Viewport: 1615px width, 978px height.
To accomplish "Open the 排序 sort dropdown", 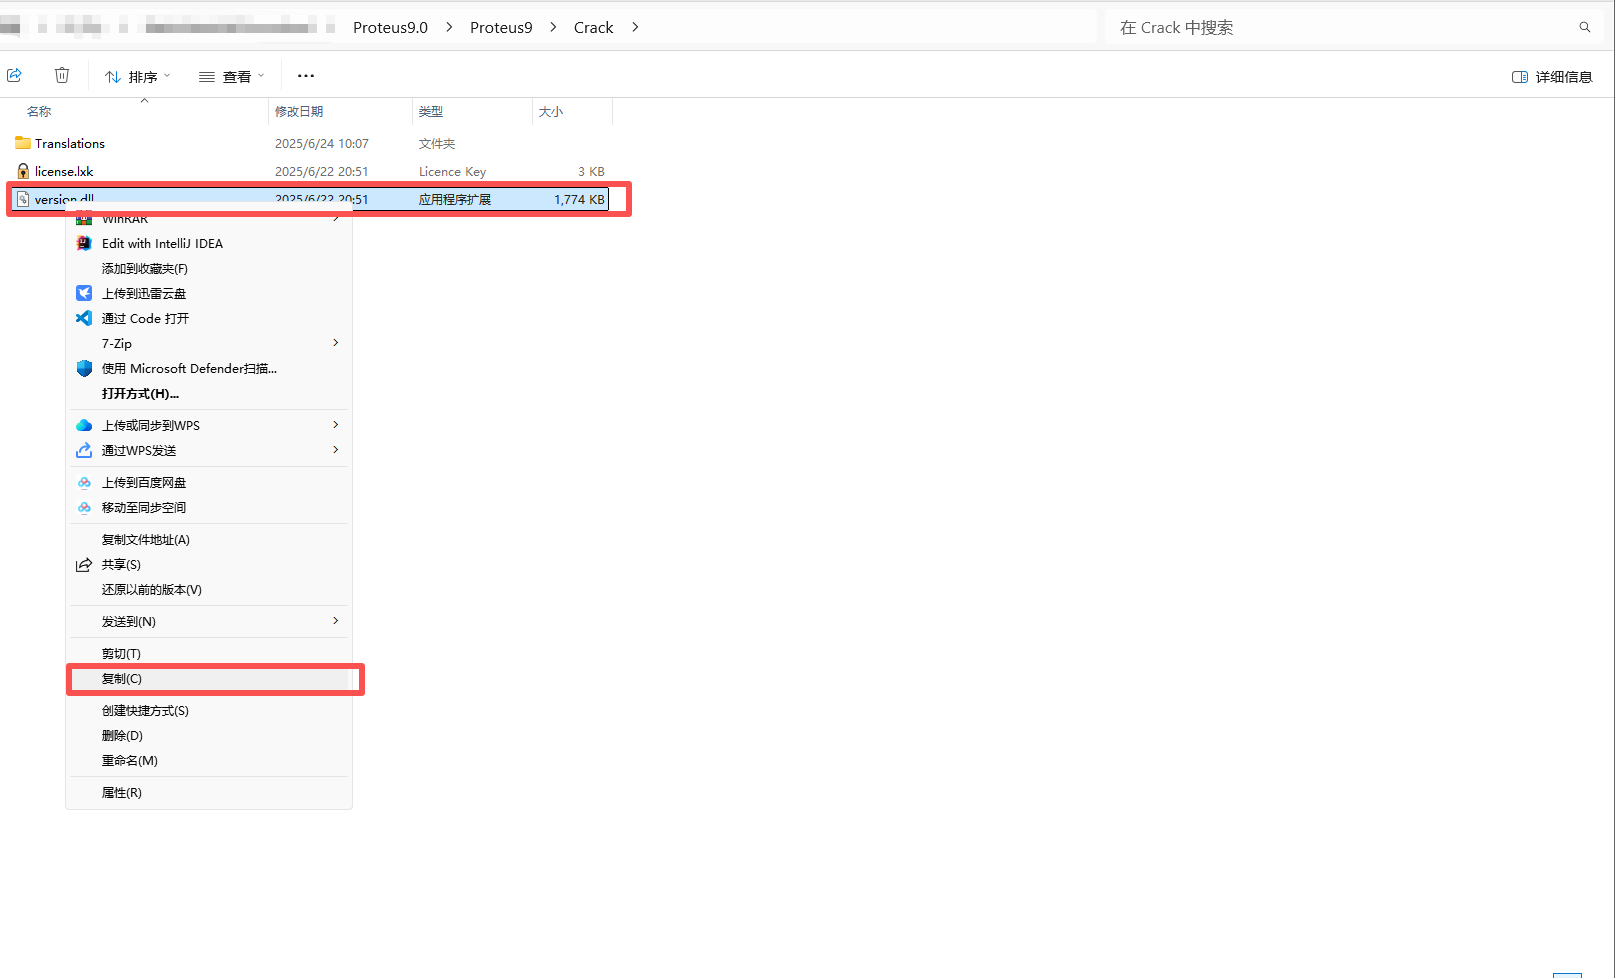I will point(138,76).
